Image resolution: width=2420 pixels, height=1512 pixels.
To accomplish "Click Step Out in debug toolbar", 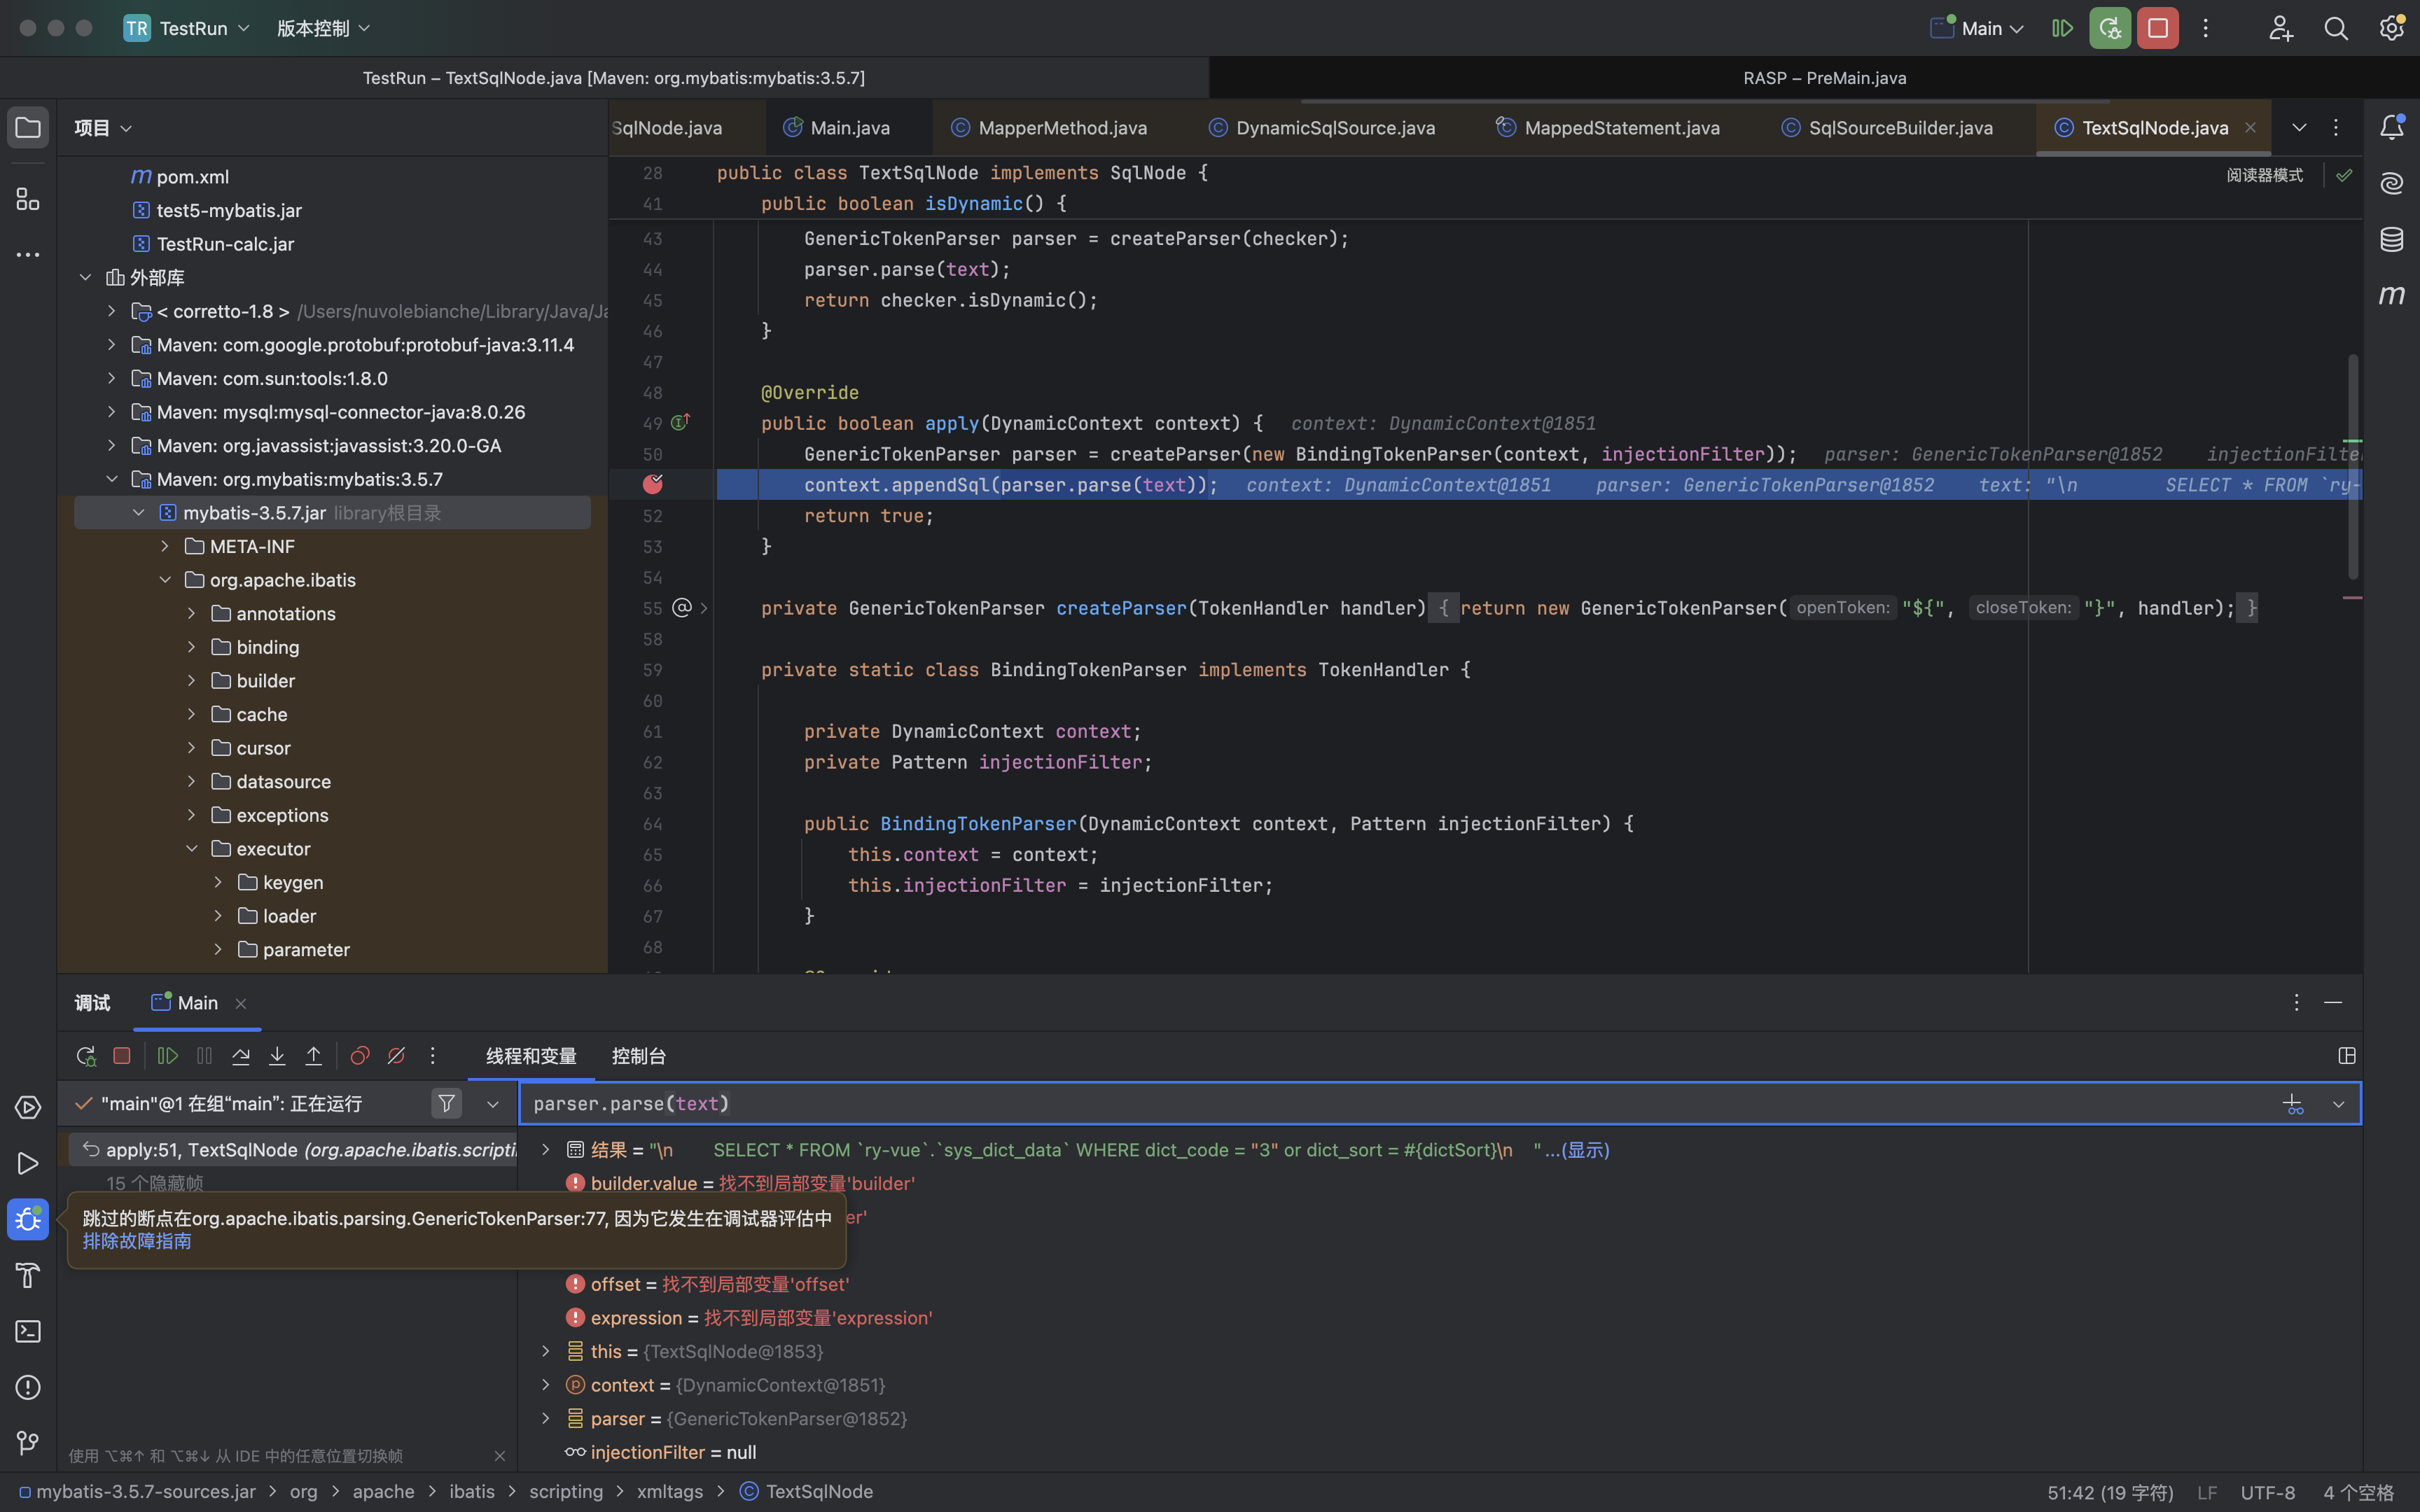I will 314,1056.
